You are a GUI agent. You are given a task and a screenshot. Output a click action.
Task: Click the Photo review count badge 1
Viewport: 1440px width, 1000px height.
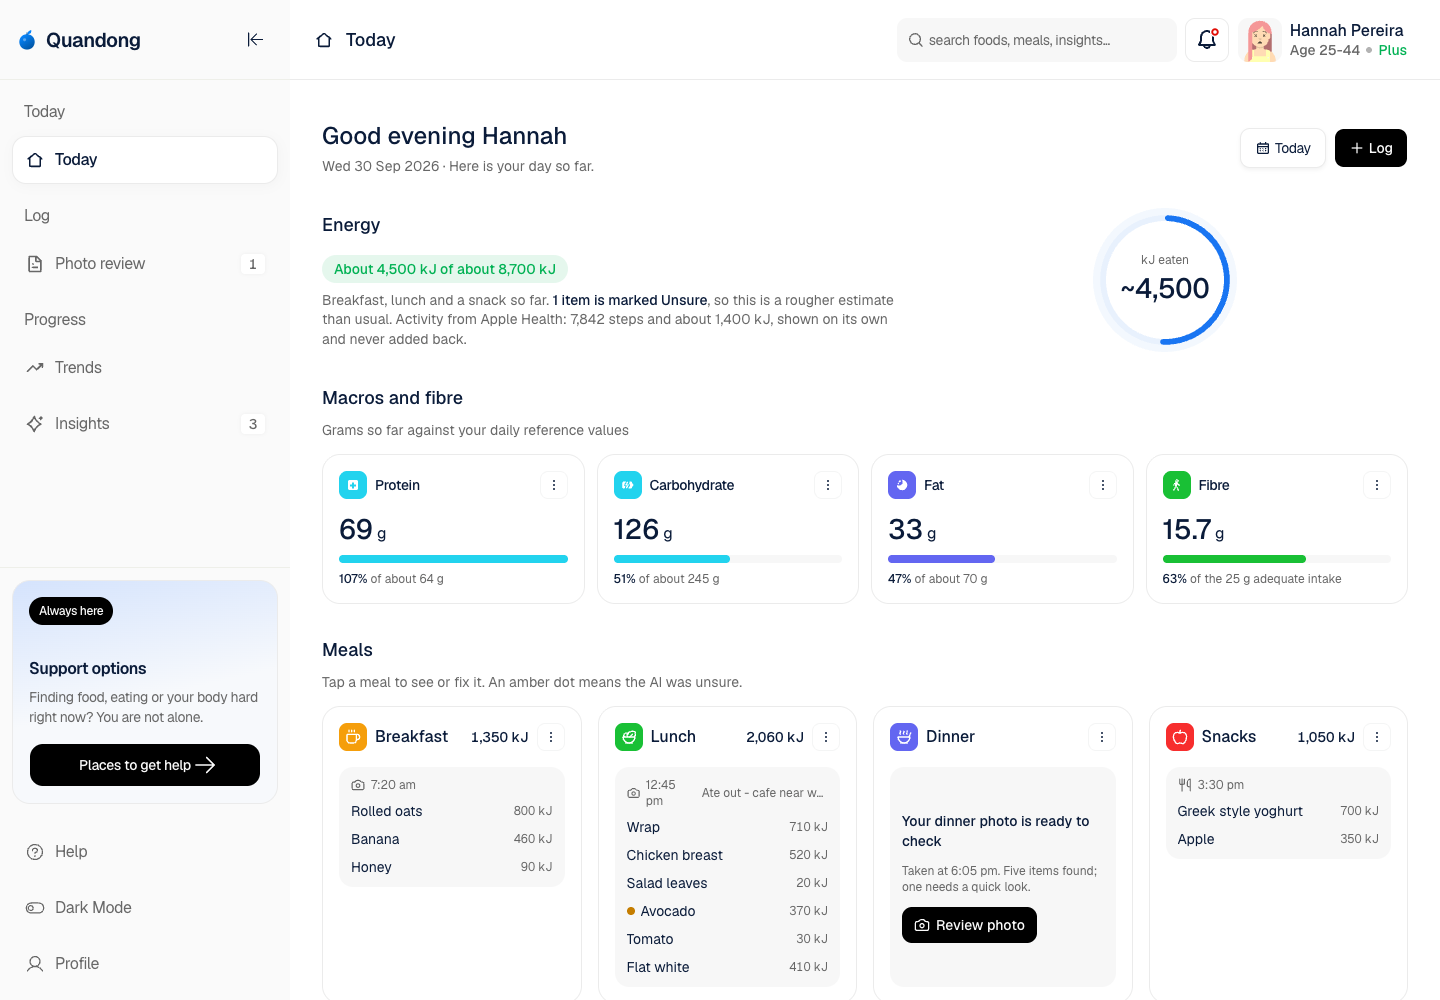point(253,264)
